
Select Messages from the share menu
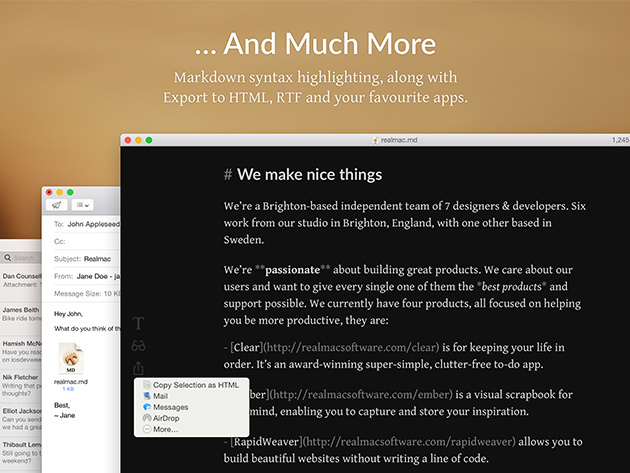(191, 407)
